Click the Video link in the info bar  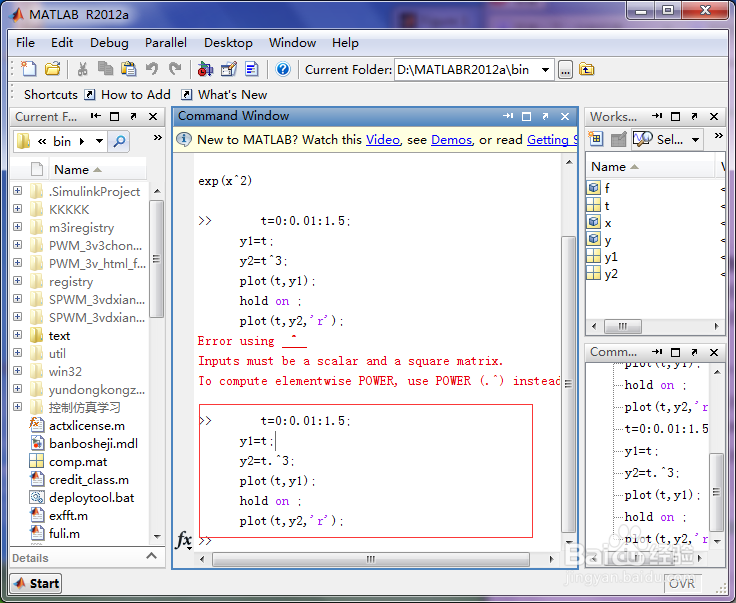tap(383, 140)
